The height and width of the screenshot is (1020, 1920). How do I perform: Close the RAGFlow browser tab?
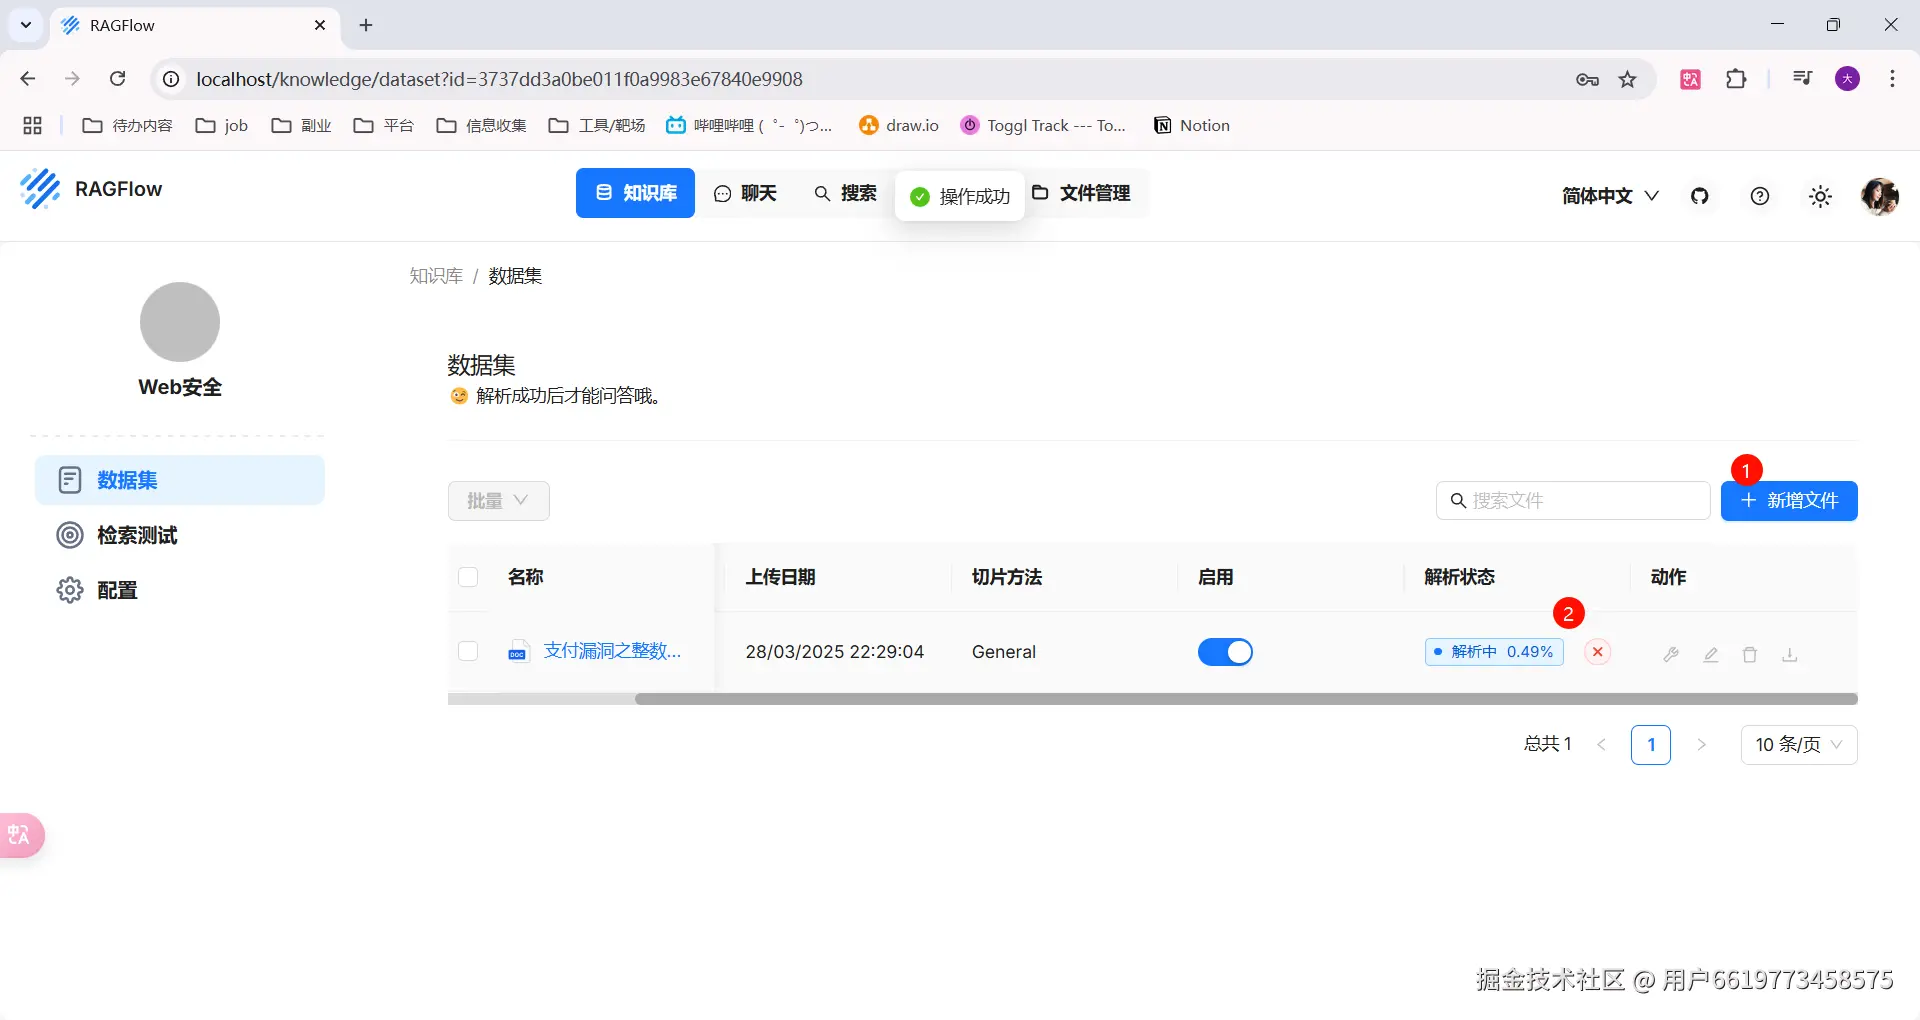point(320,25)
